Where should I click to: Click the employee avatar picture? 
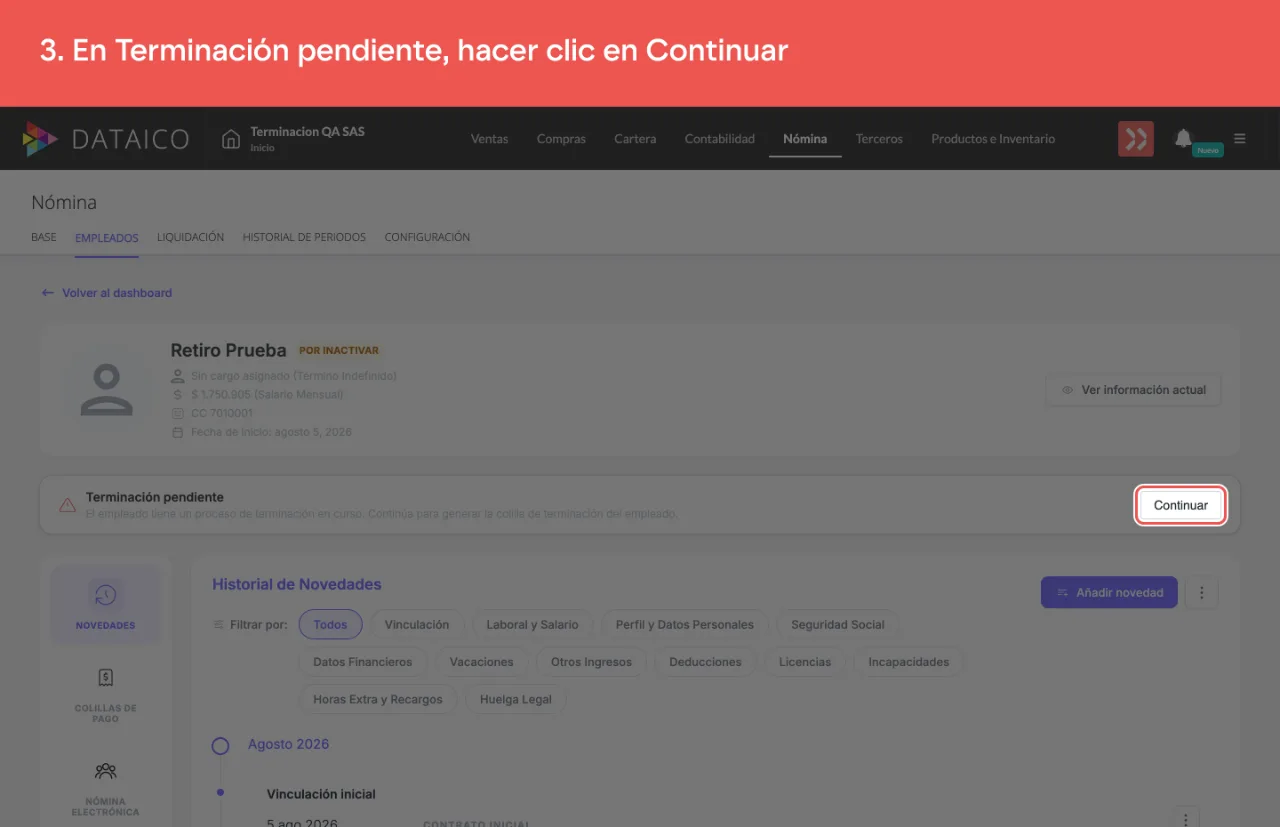click(106, 390)
